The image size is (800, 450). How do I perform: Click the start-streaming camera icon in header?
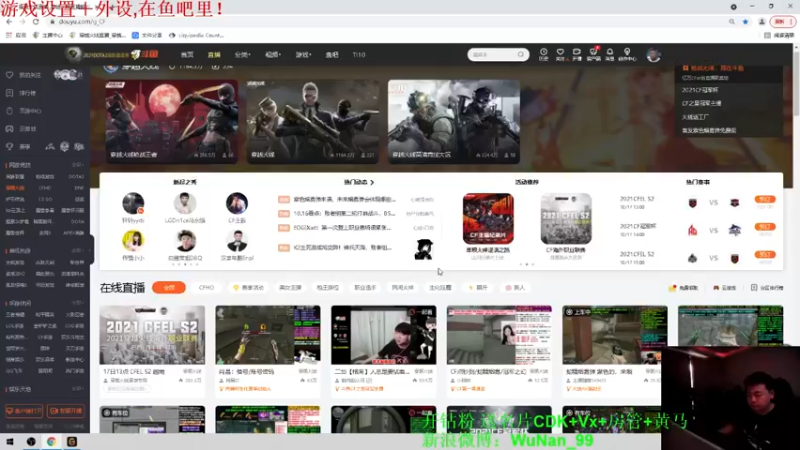(x=577, y=54)
